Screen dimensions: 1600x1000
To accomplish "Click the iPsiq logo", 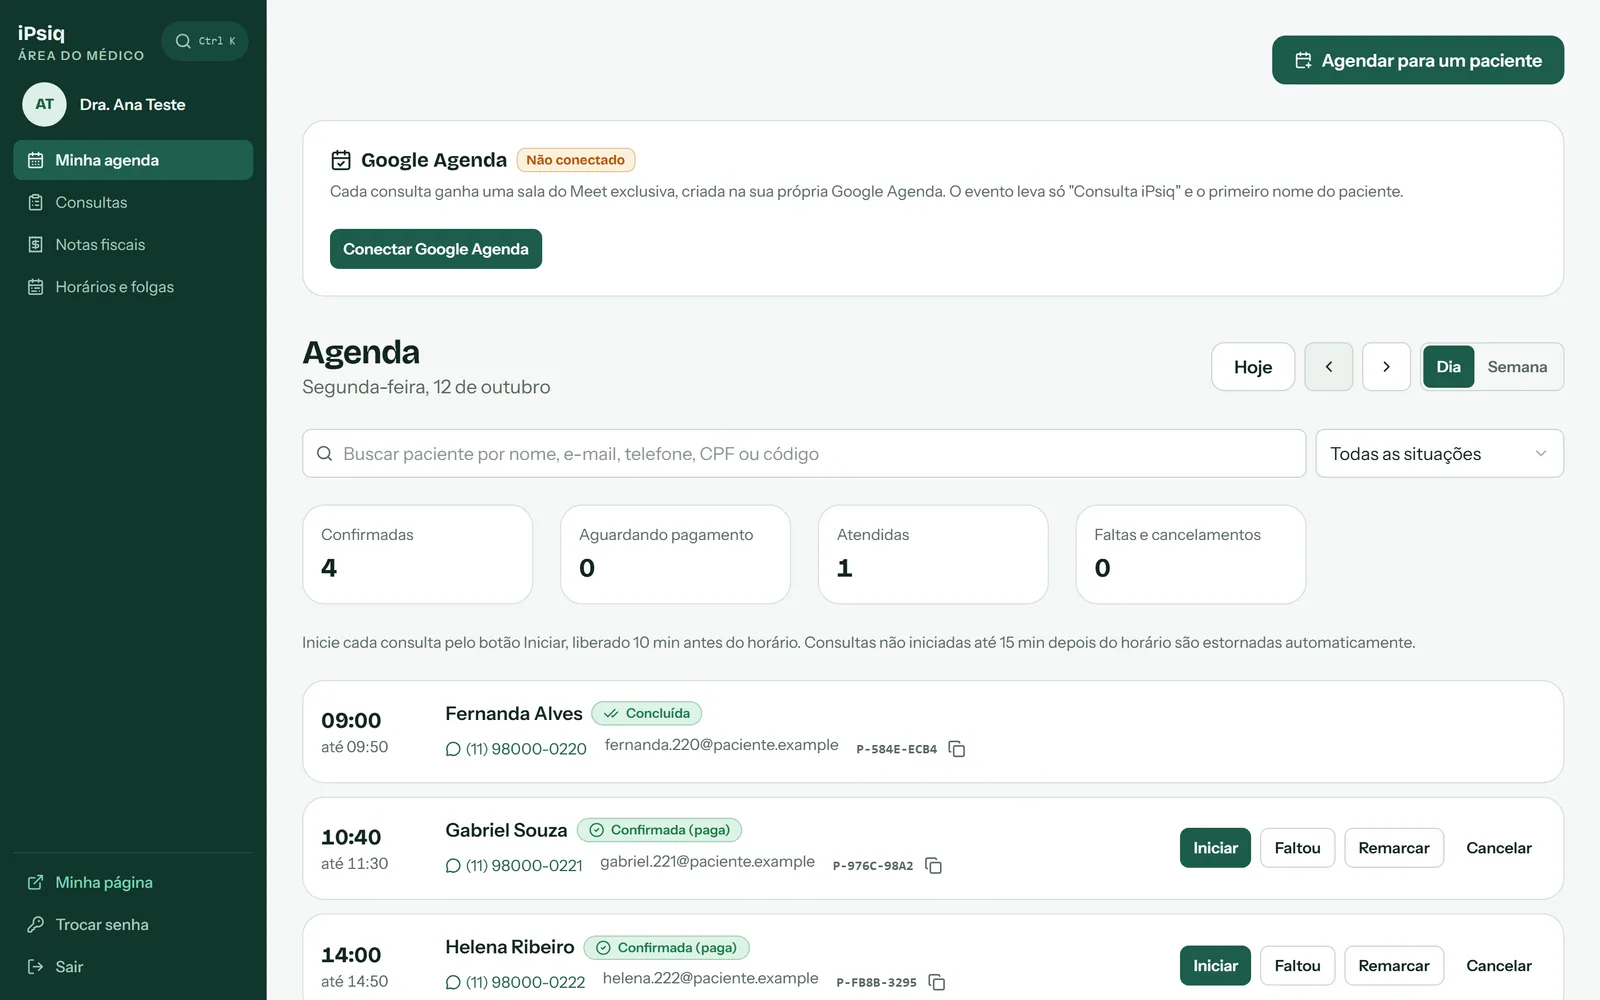I will click(41, 33).
